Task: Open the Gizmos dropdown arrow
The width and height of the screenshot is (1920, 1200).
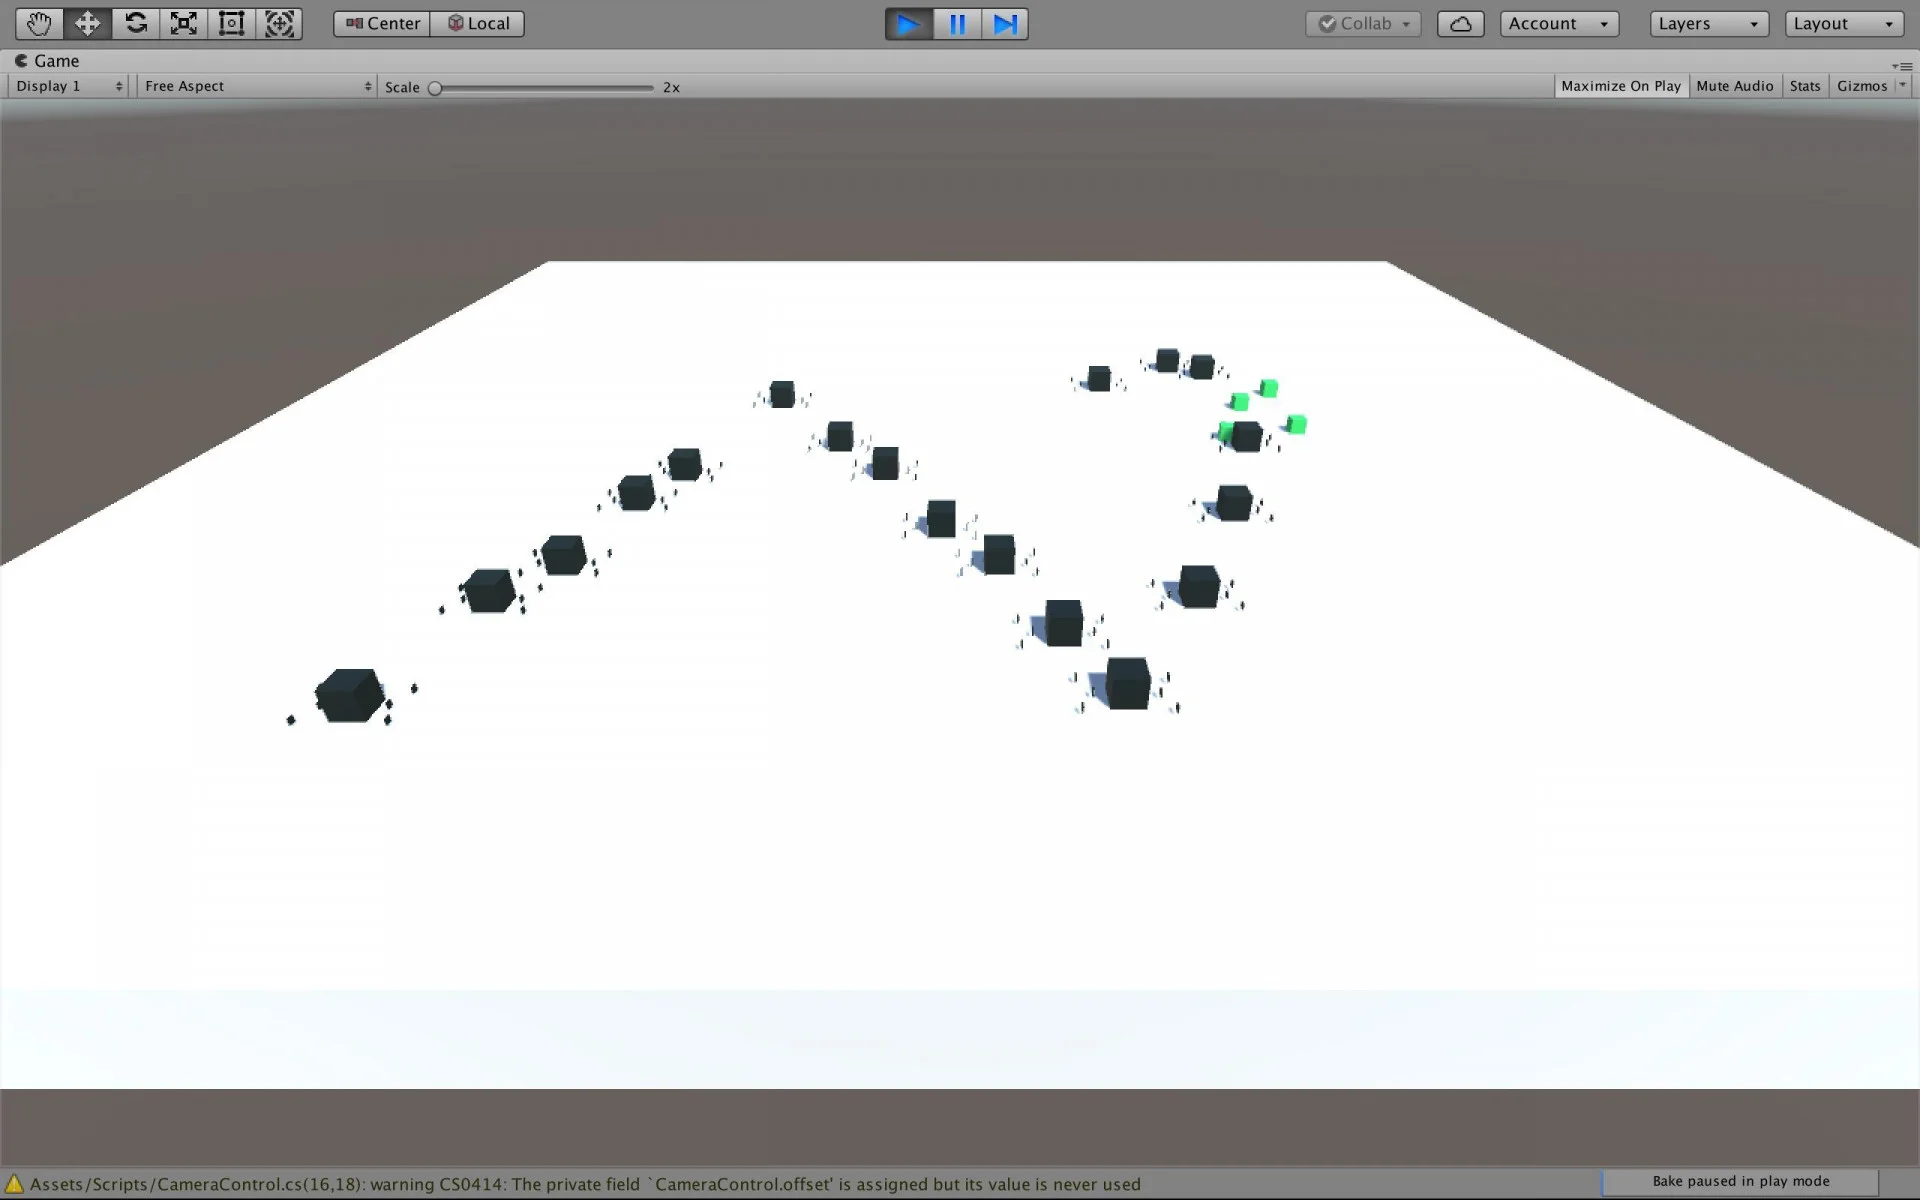Action: [x=1903, y=86]
